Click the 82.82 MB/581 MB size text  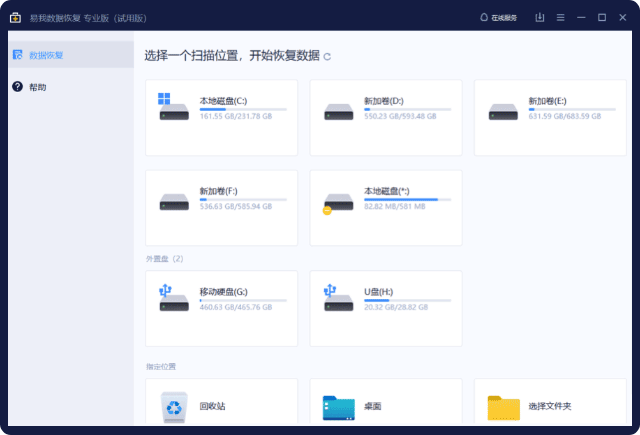point(395,206)
